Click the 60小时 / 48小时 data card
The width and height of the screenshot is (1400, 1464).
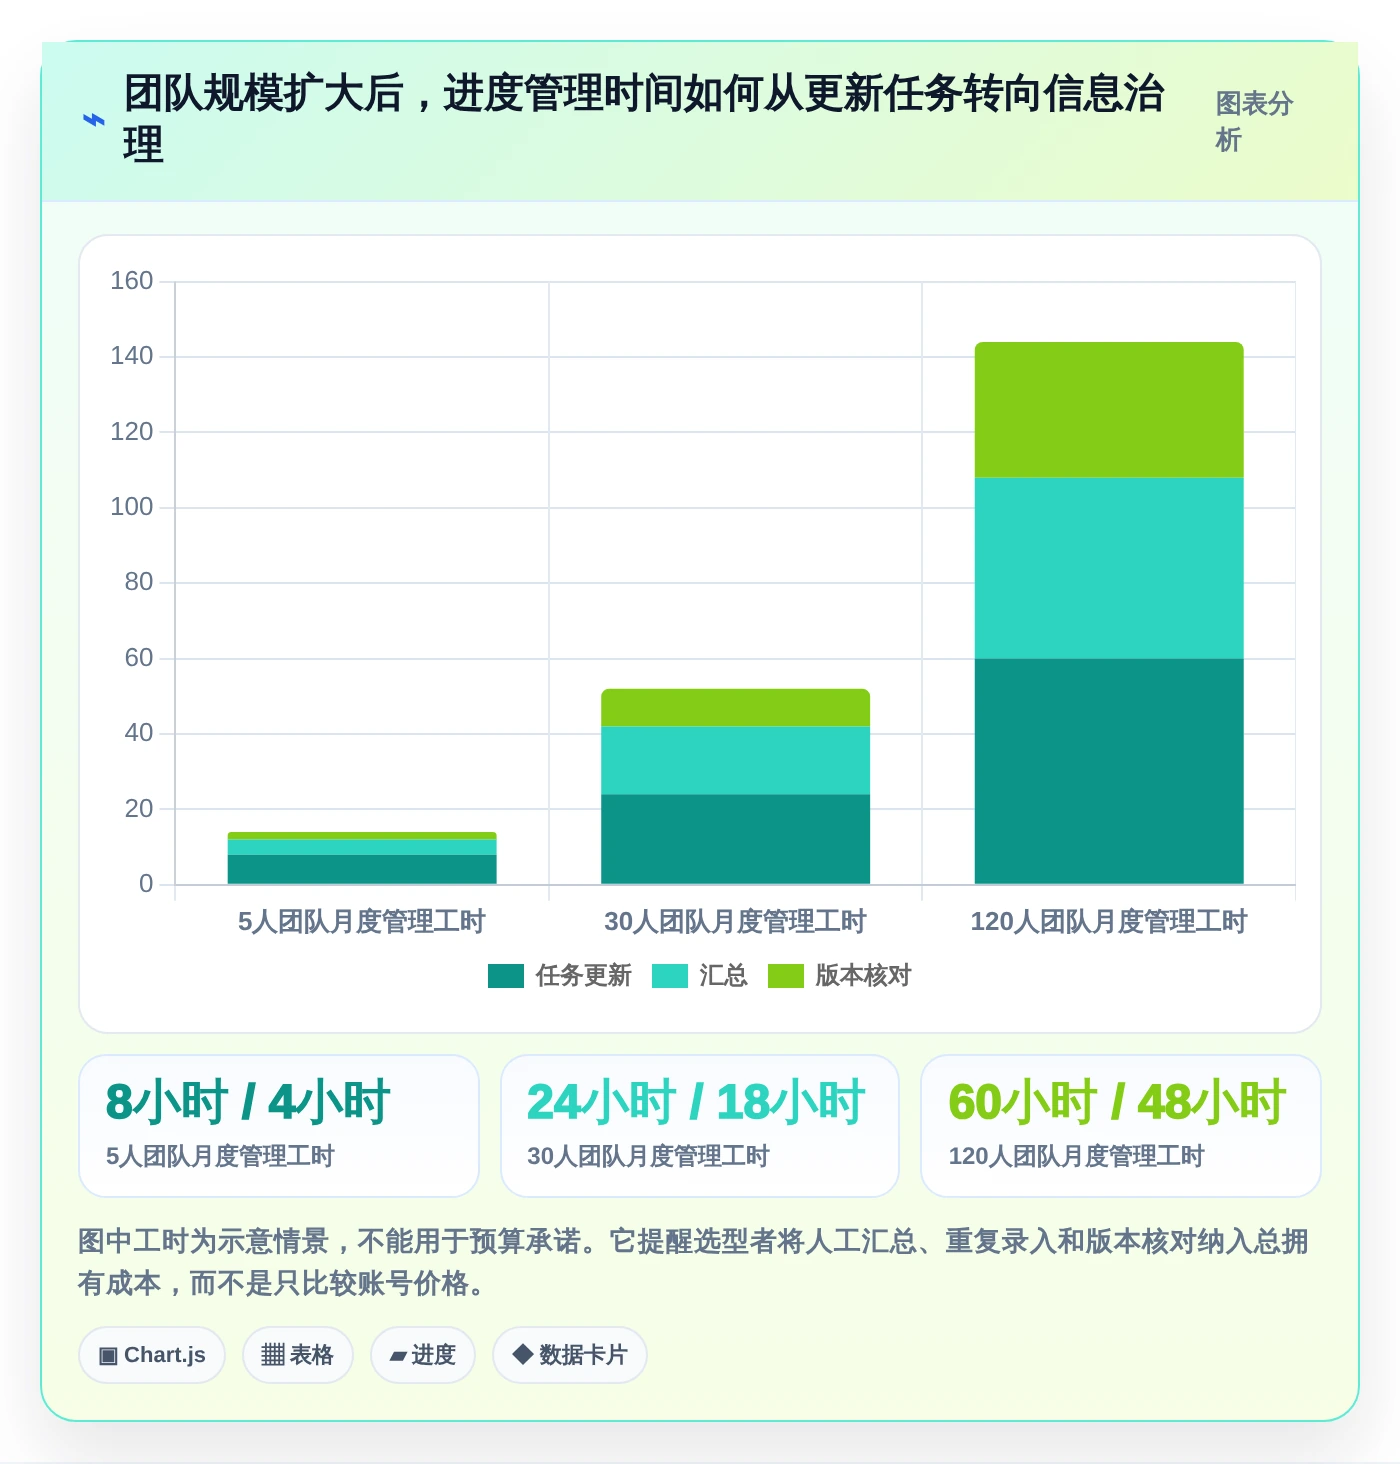pos(1121,1126)
